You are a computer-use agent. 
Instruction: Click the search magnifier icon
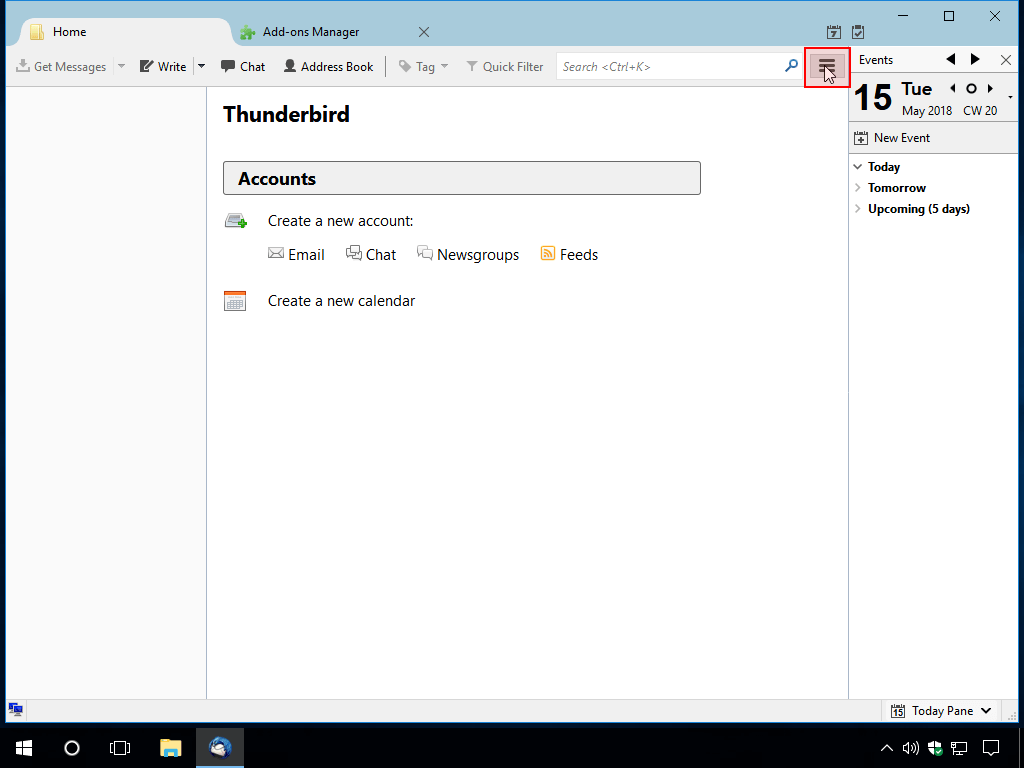791,67
